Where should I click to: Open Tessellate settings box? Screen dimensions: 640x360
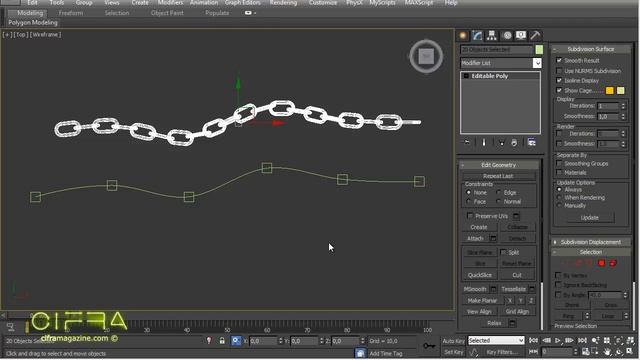point(532,289)
